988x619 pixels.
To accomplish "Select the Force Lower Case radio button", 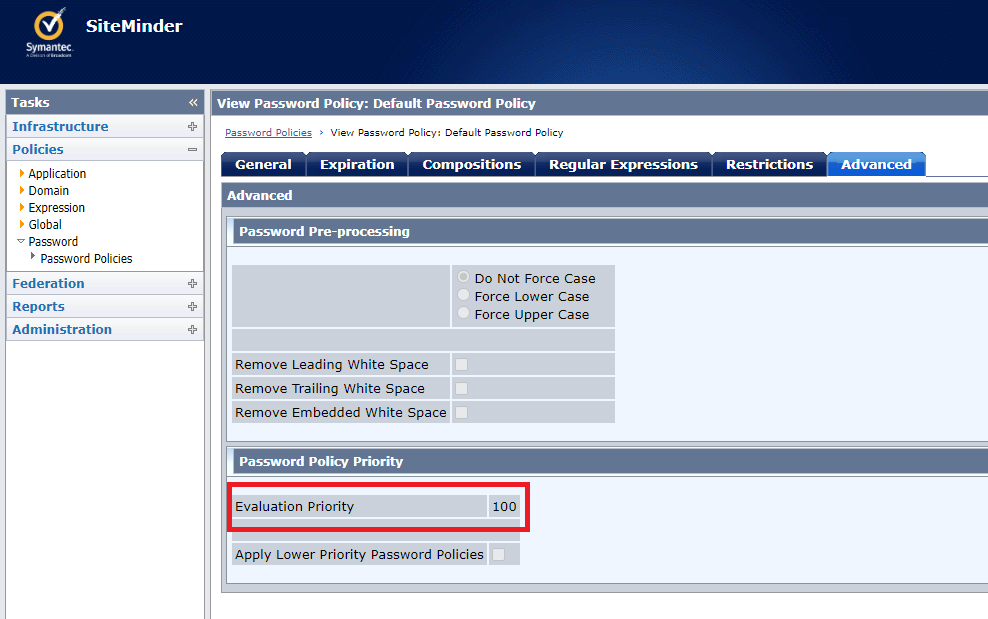I will [463, 295].
